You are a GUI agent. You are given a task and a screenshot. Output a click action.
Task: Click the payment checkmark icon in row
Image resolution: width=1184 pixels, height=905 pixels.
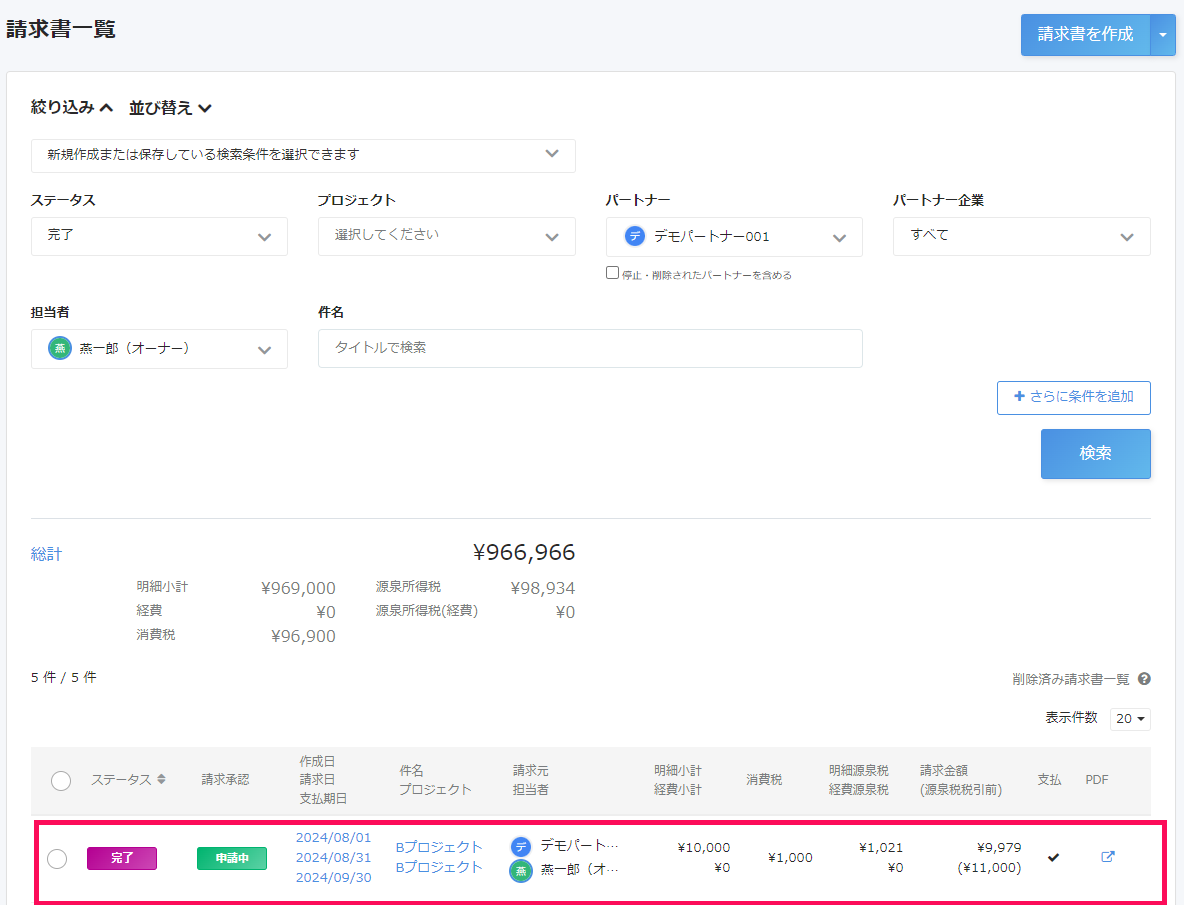[1053, 857]
